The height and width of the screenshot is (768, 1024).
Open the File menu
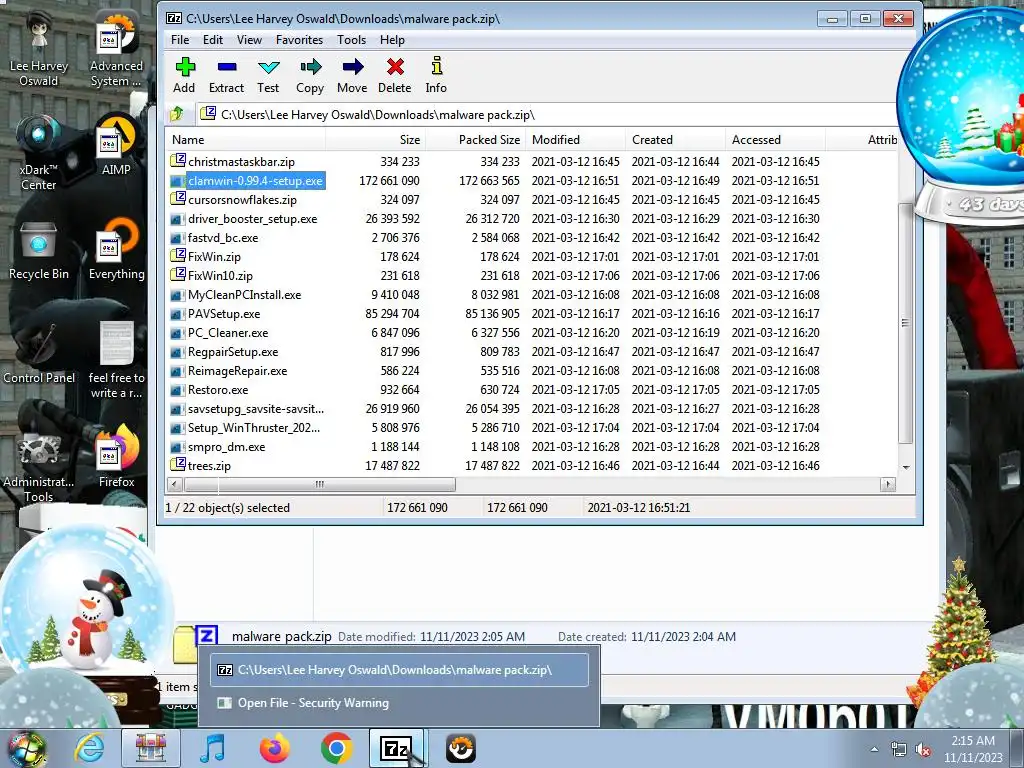180,40
